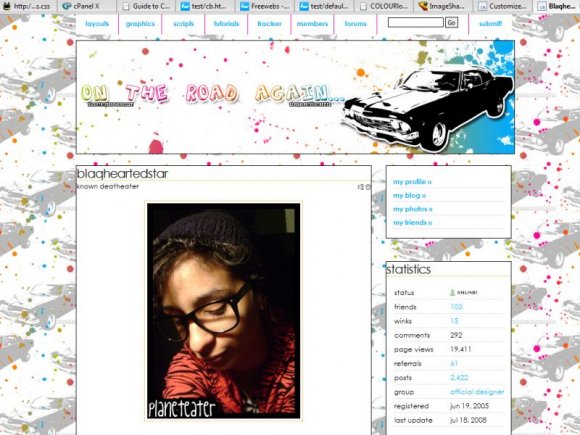Open the posts count link 2,422
The height and width of the screenshot is (435, 580).
459,378
